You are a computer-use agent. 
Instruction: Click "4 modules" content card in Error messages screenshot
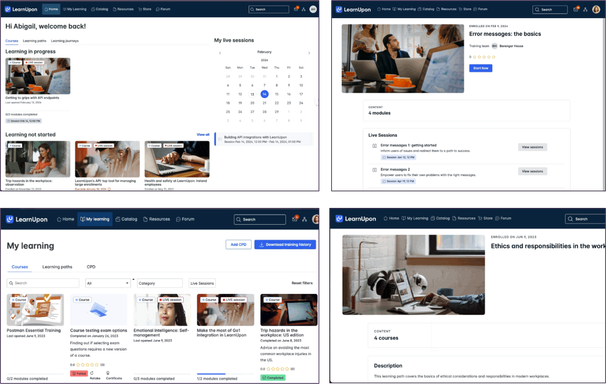pos(466,110)
